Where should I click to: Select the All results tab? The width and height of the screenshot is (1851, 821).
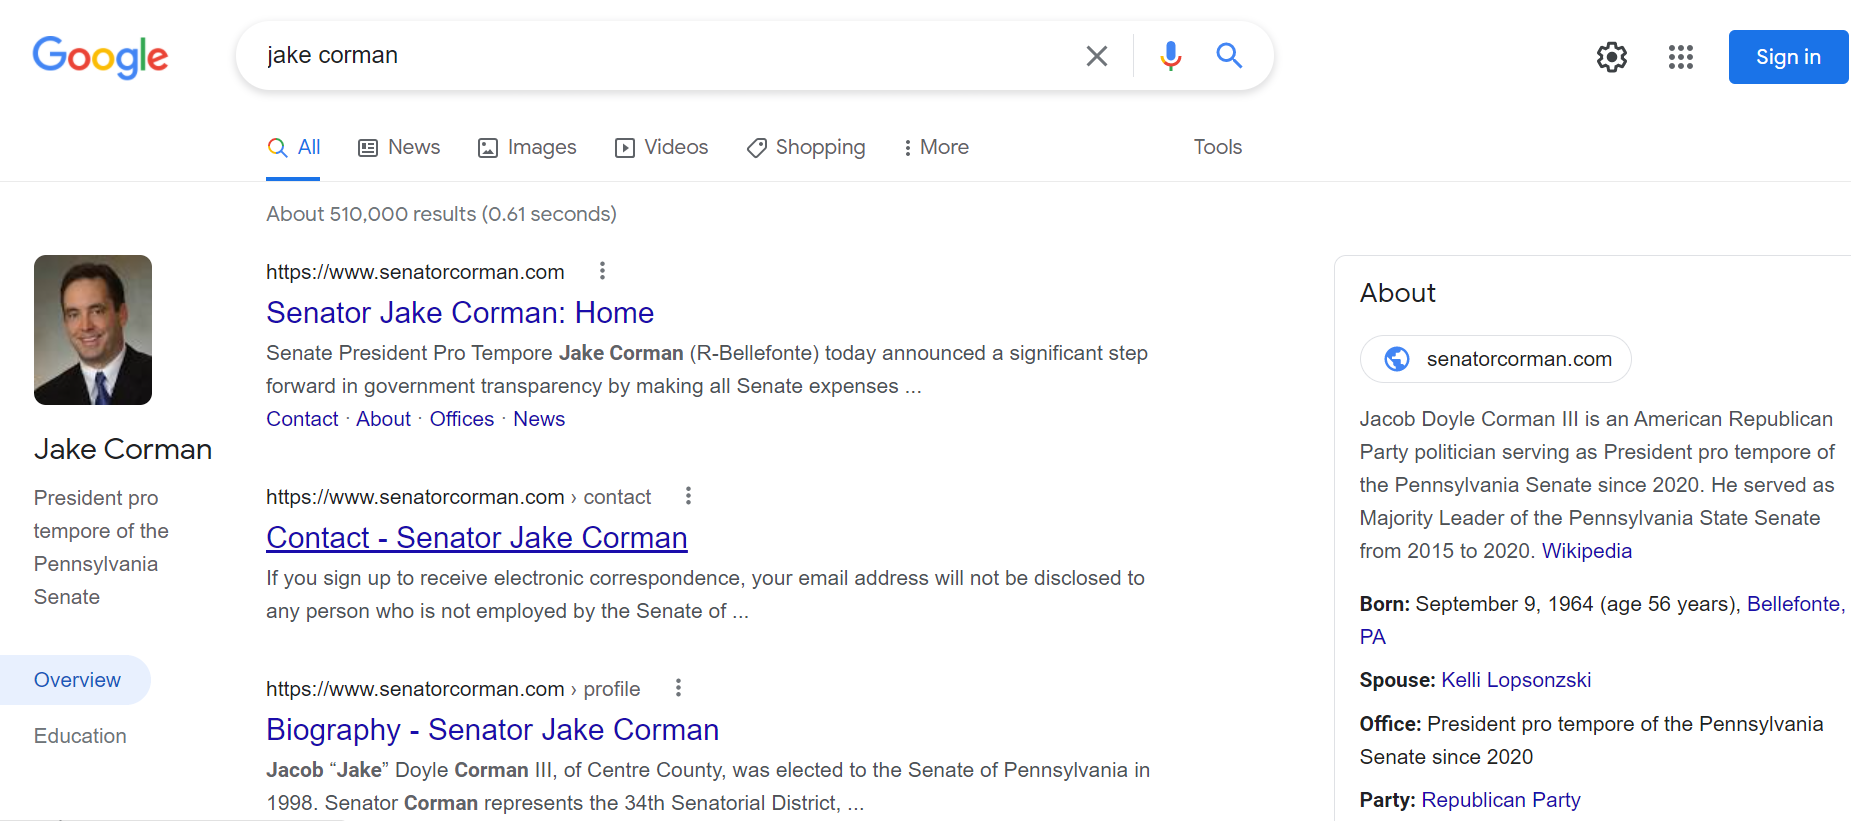(x=293, y=148)
